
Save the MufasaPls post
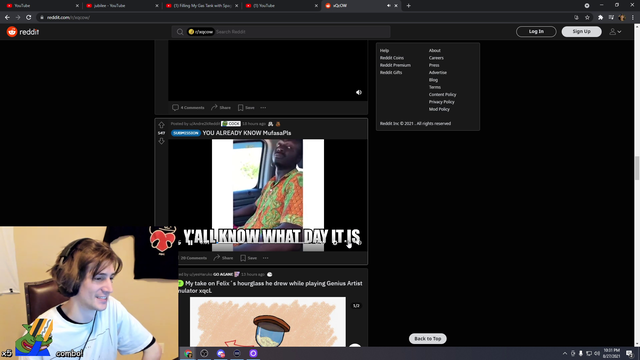pyautogui.click(x=249, y=258)
